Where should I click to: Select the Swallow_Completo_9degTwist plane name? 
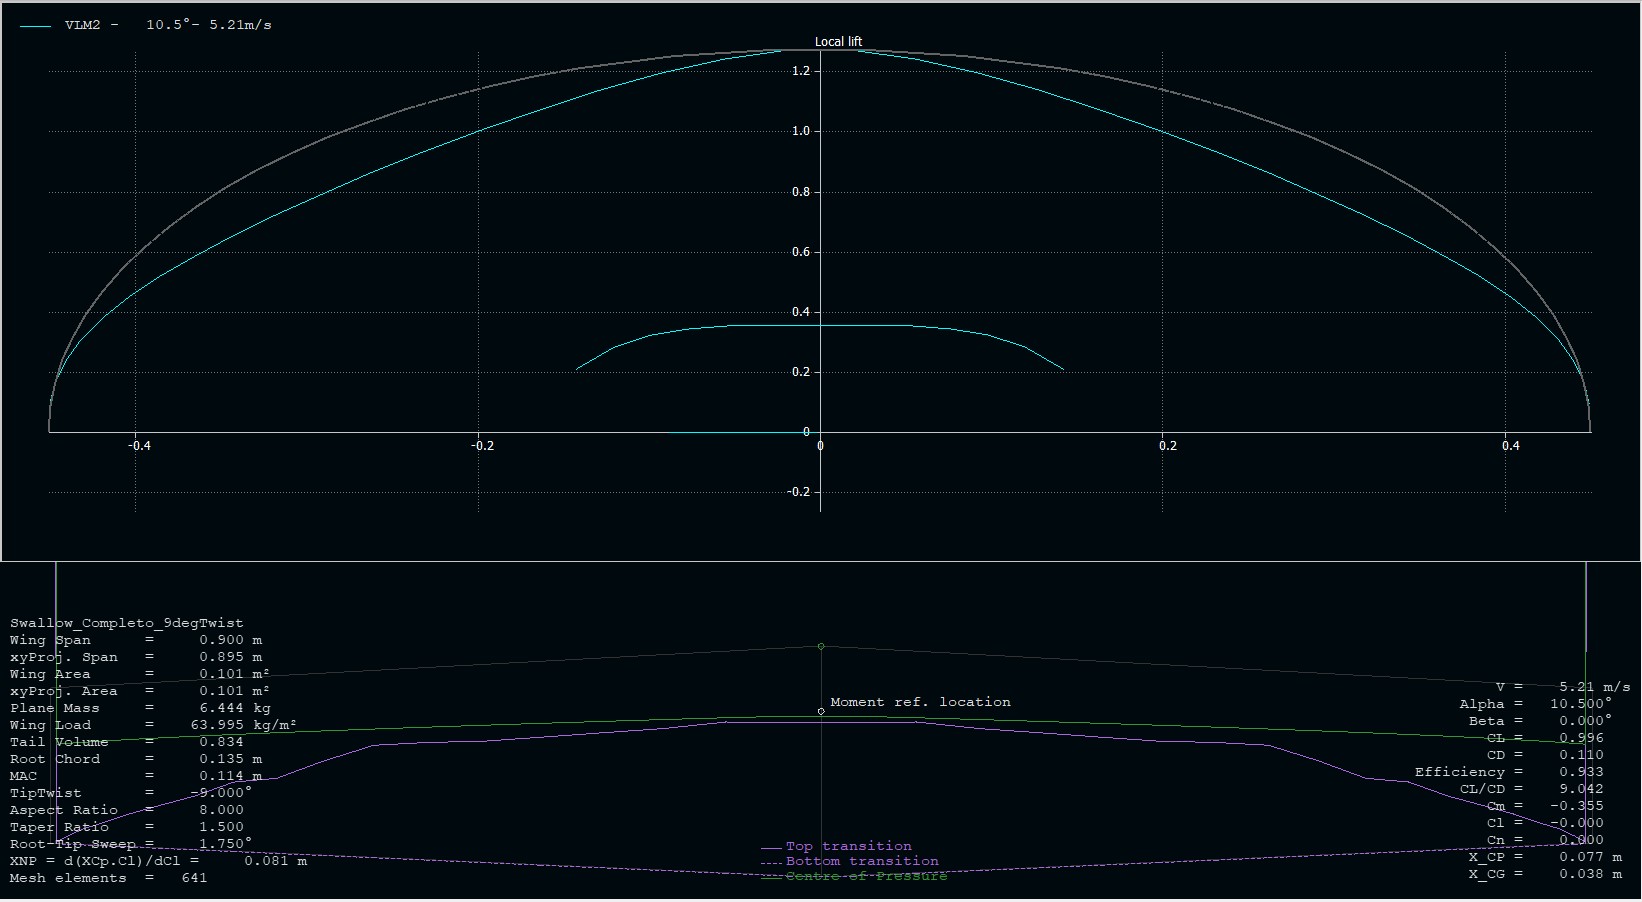click(x=127, y=623)
